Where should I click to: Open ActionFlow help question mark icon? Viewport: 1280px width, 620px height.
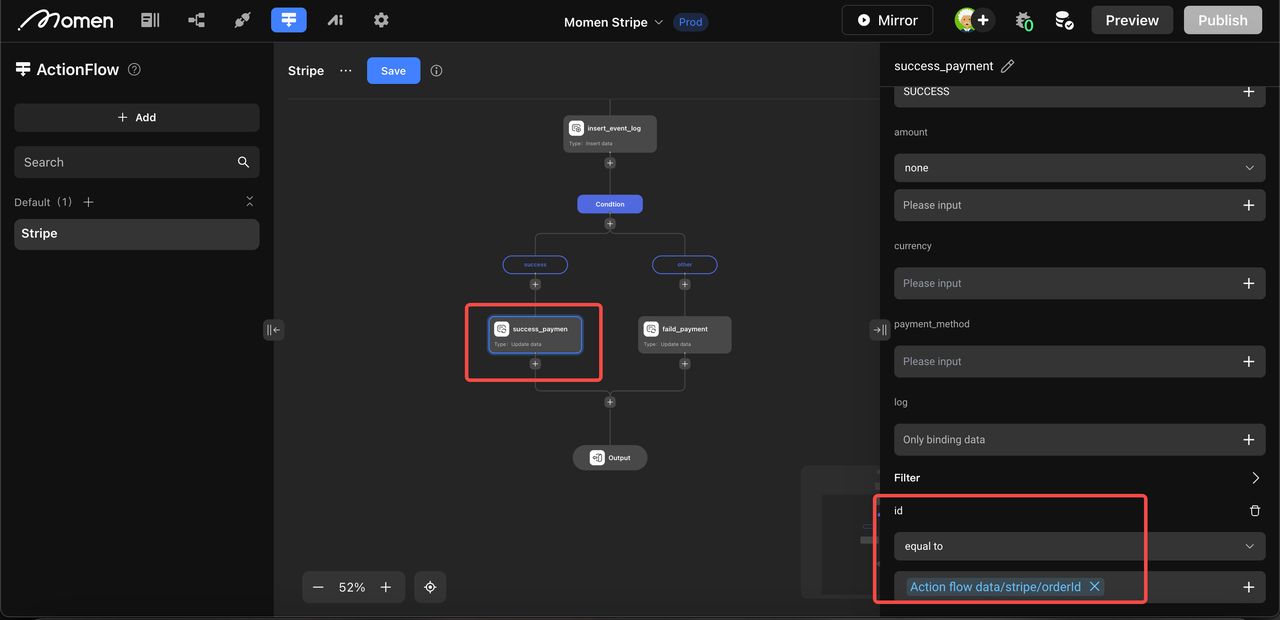135,70
